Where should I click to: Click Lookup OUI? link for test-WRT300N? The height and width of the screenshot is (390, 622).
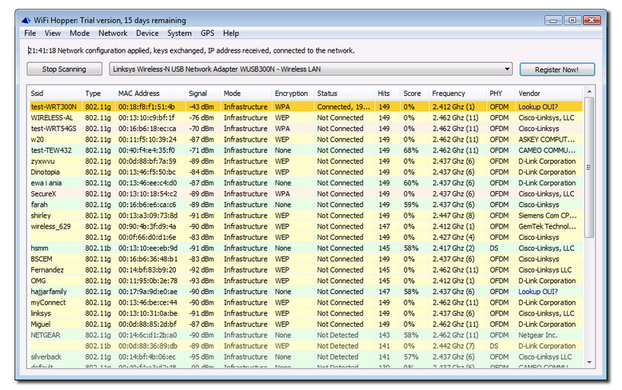tap(538, 107)
